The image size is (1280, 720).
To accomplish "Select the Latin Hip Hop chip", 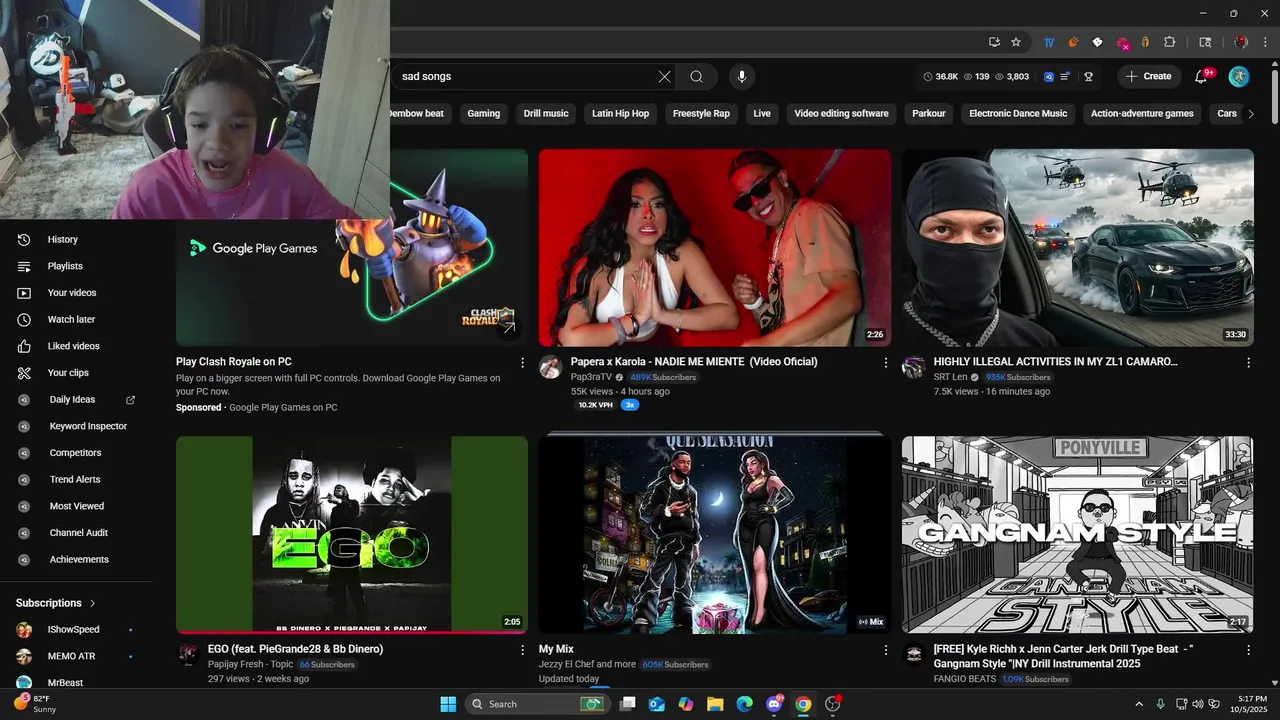I will point(620,114).
